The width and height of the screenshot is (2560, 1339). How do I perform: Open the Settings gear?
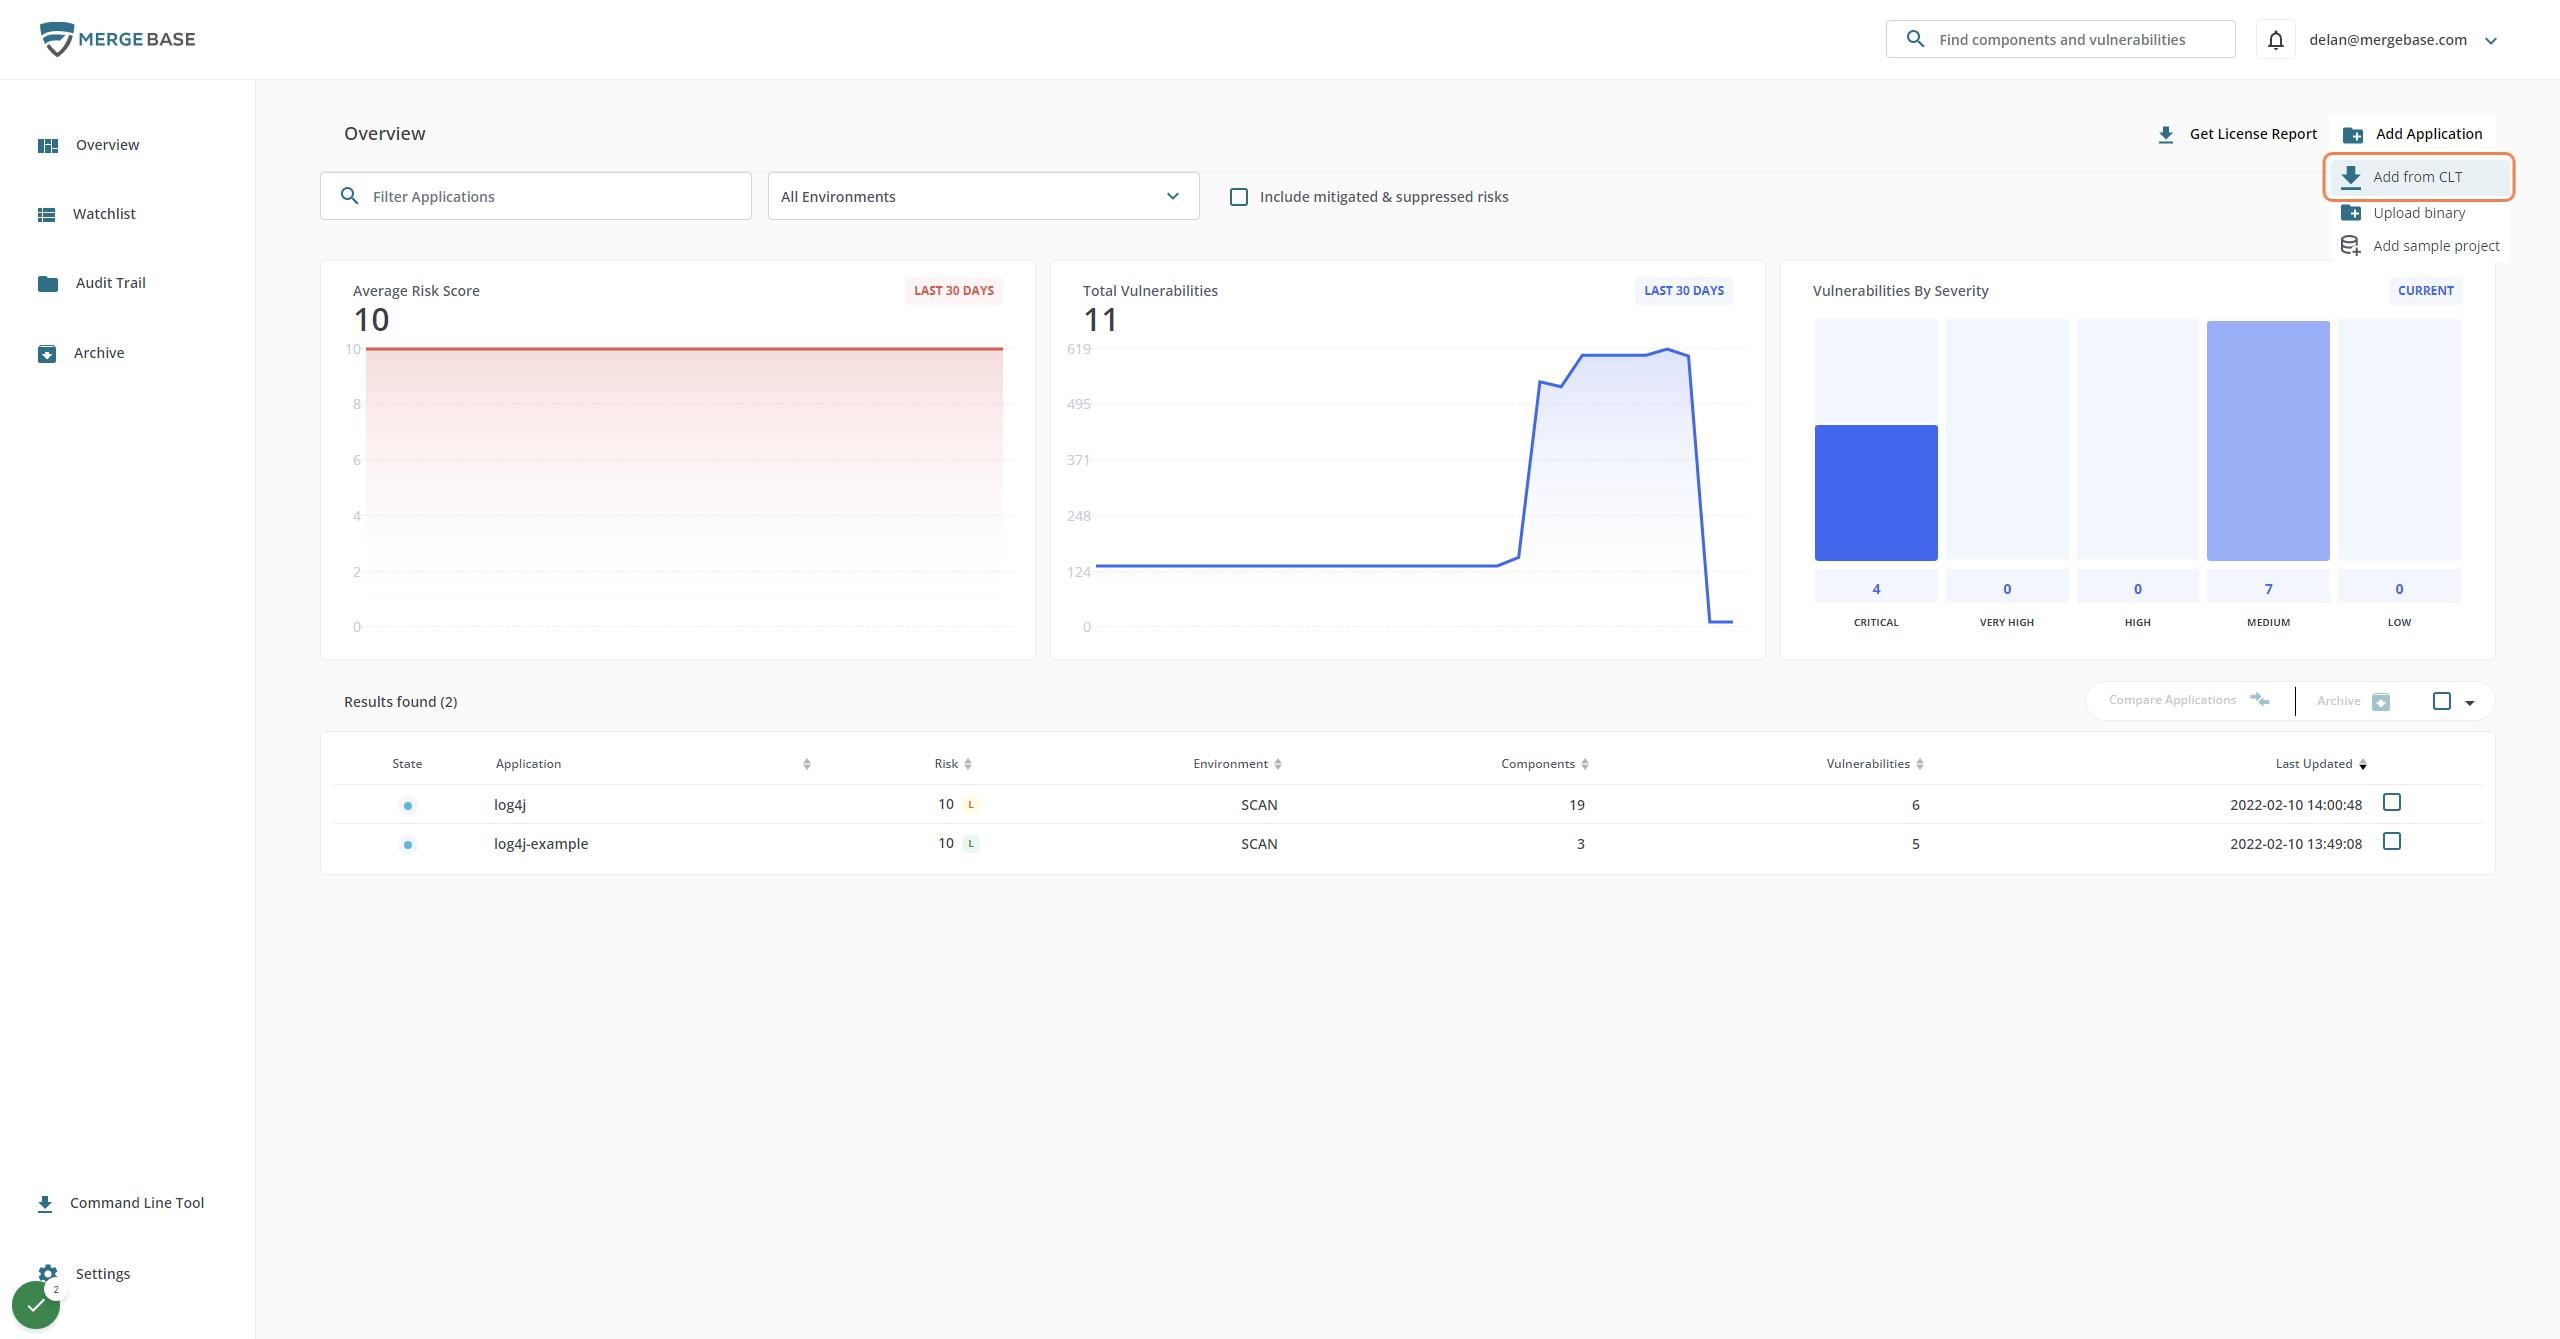pos(48,1273)
